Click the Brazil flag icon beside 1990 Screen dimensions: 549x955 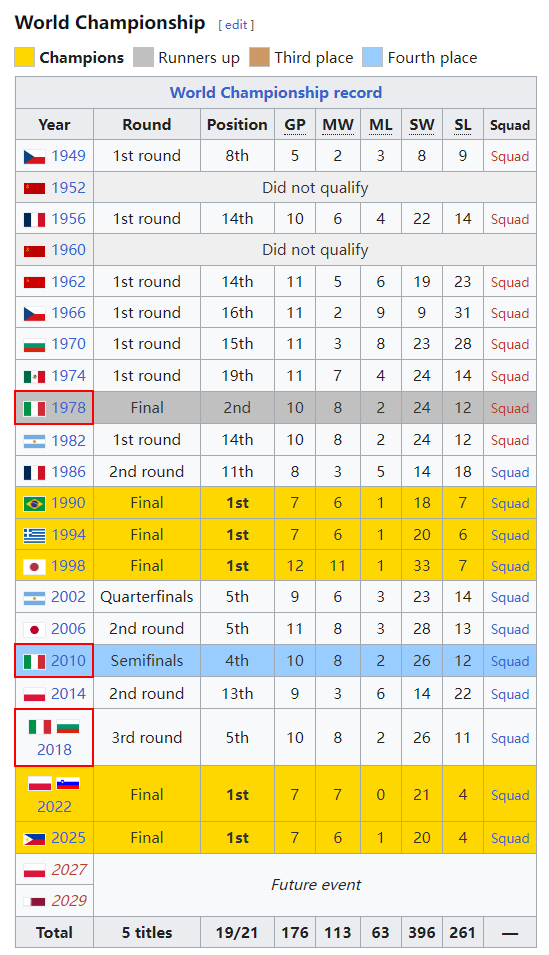[34, 504]
